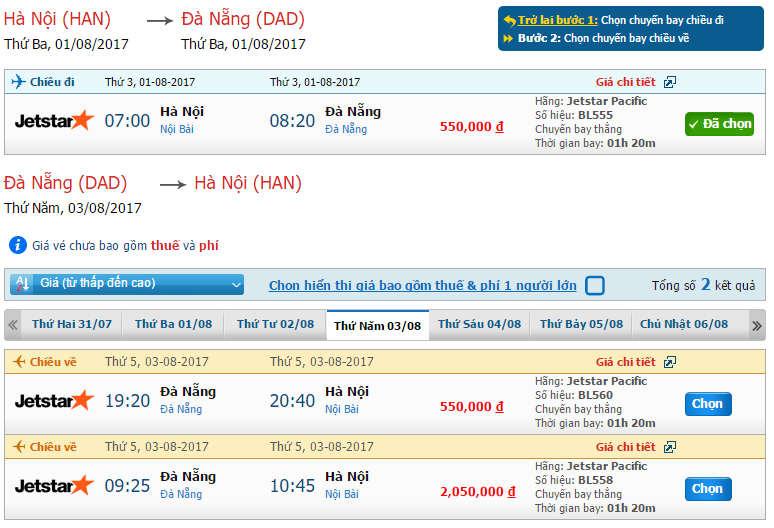Click the return airplane icon of the 19:20 flight
This screenshot has width=774, height=528.
19,362
